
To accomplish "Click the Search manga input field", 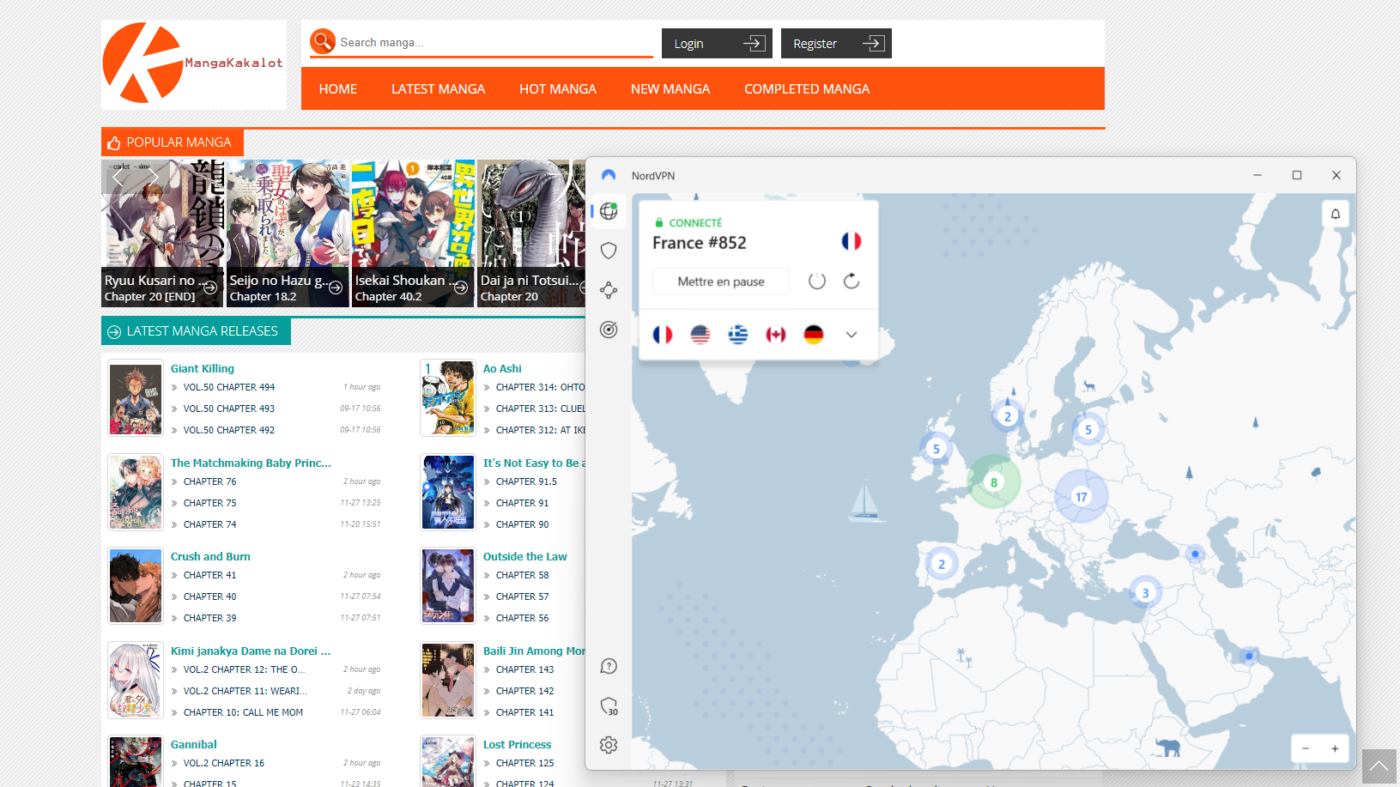I will [494, 42].
